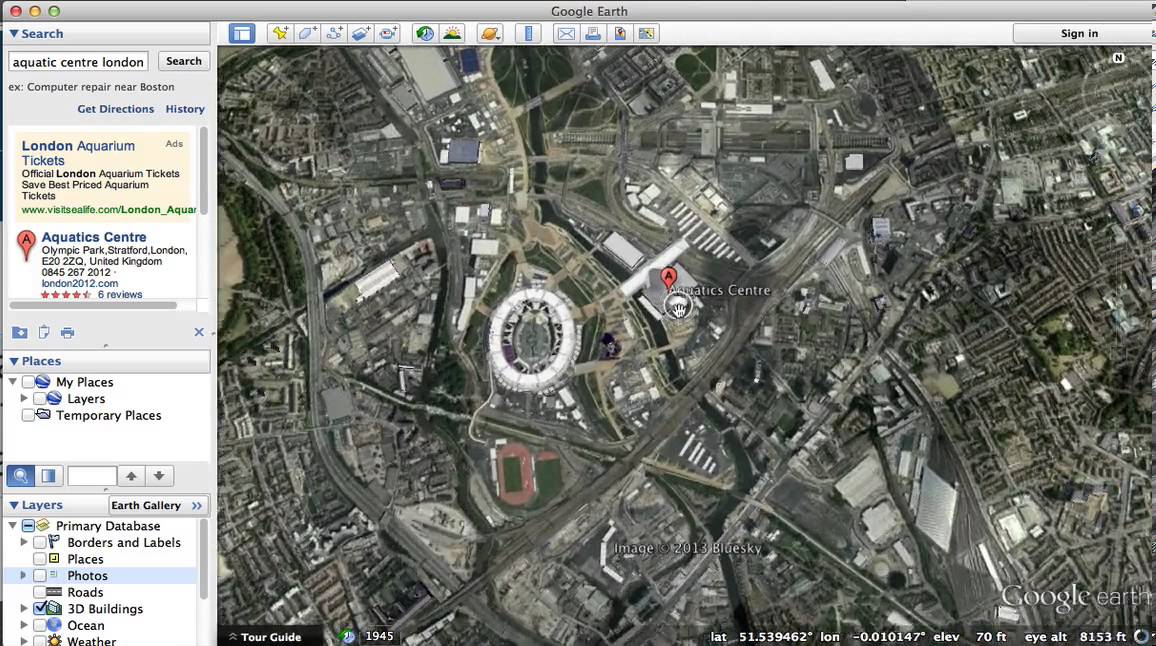The height and width of the screenshot is (646, 1156).
Task: Print the current map view
Action: [x=593, y=33]
